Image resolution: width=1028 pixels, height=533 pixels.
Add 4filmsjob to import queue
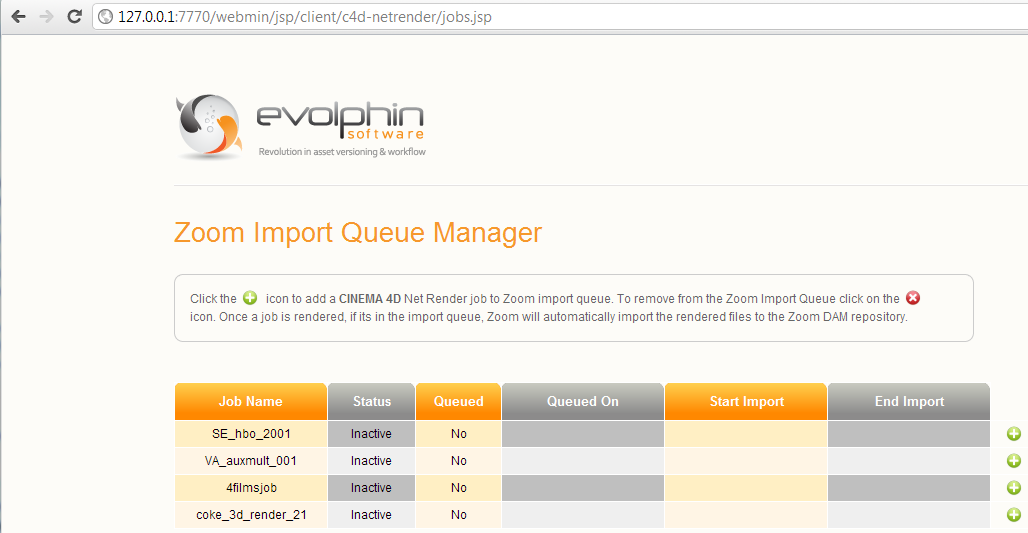tap(1014, 488)
